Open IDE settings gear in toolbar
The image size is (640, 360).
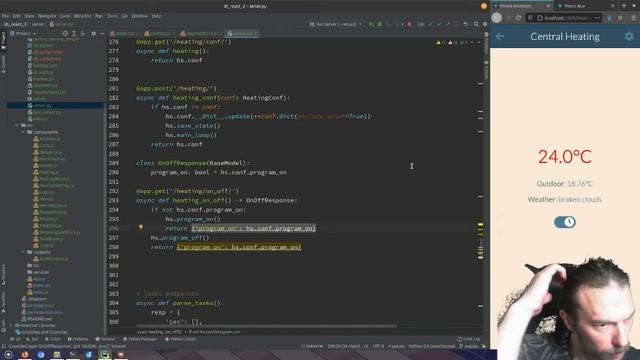(x=485, y=24)
